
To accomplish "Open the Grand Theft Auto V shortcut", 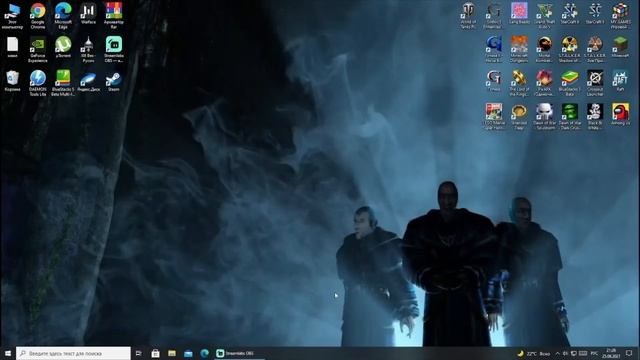I will (544, 16).
